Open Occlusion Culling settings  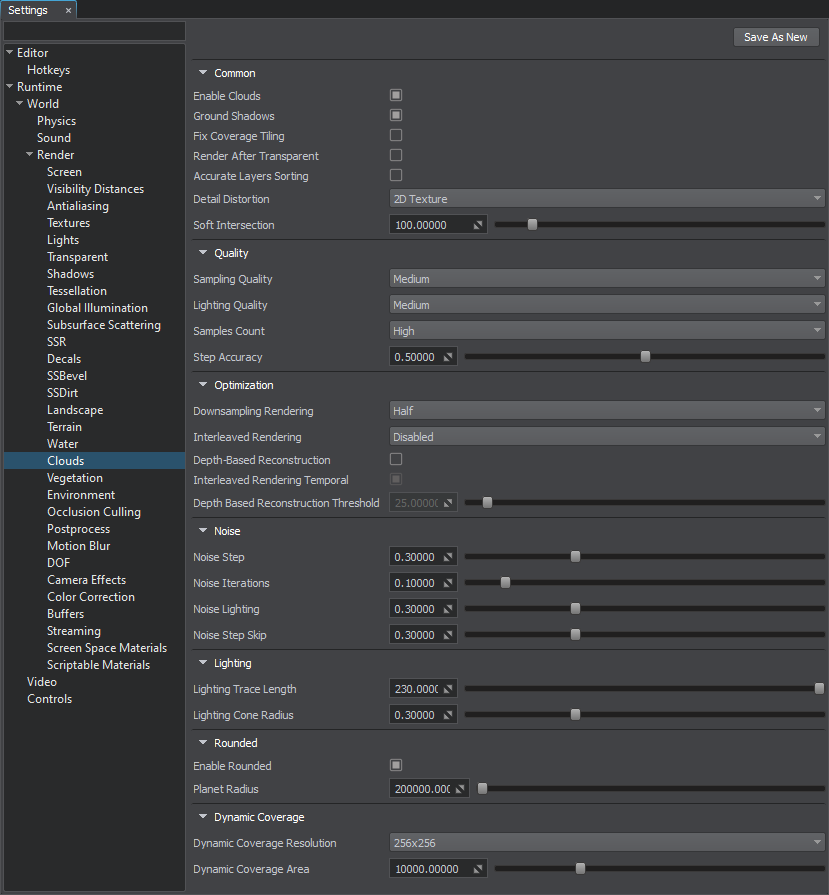tap(94, 512)
